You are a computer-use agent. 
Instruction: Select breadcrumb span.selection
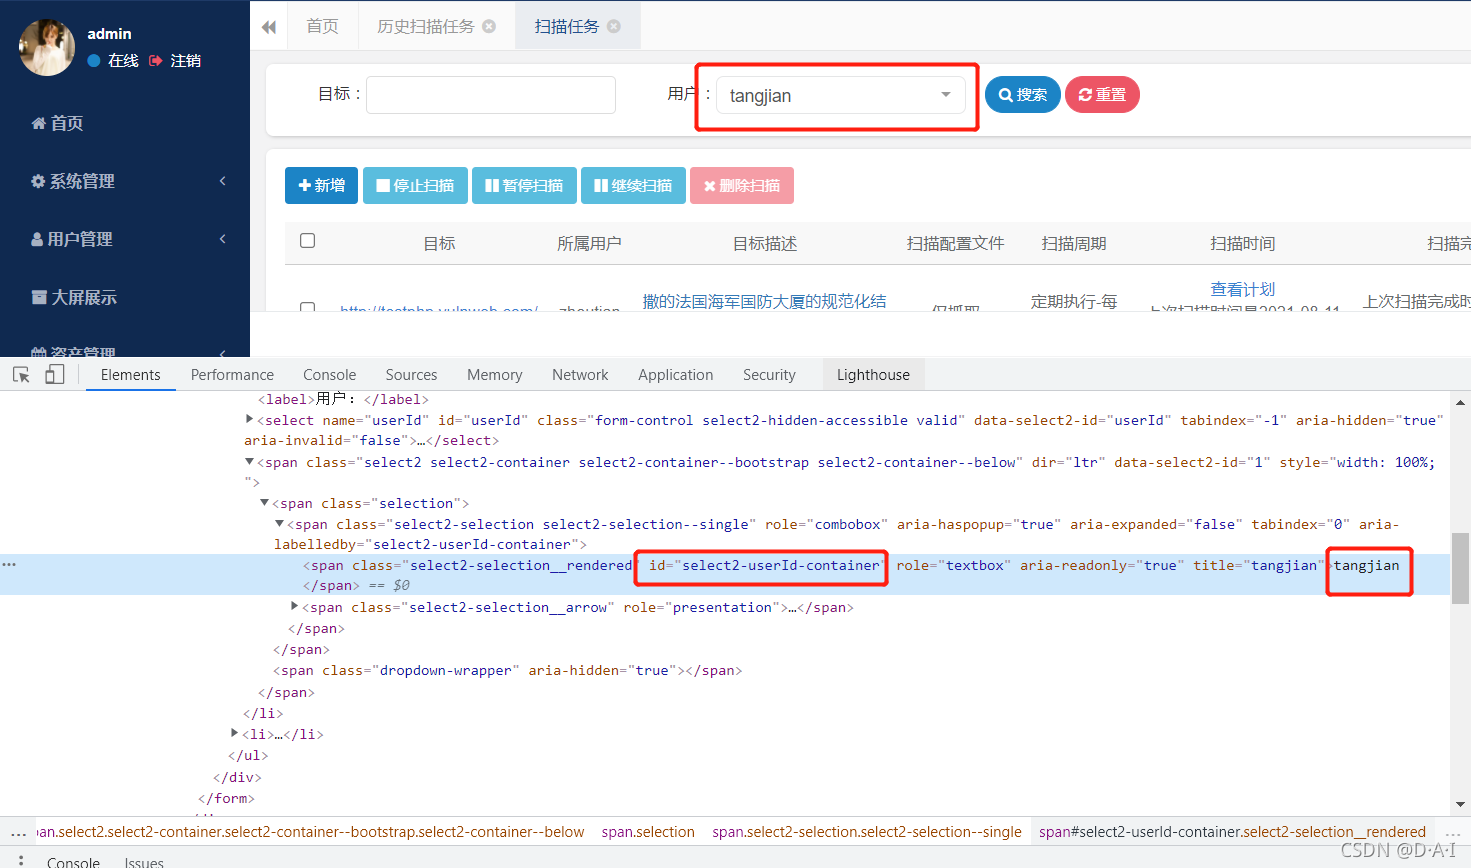pos(648,832)
